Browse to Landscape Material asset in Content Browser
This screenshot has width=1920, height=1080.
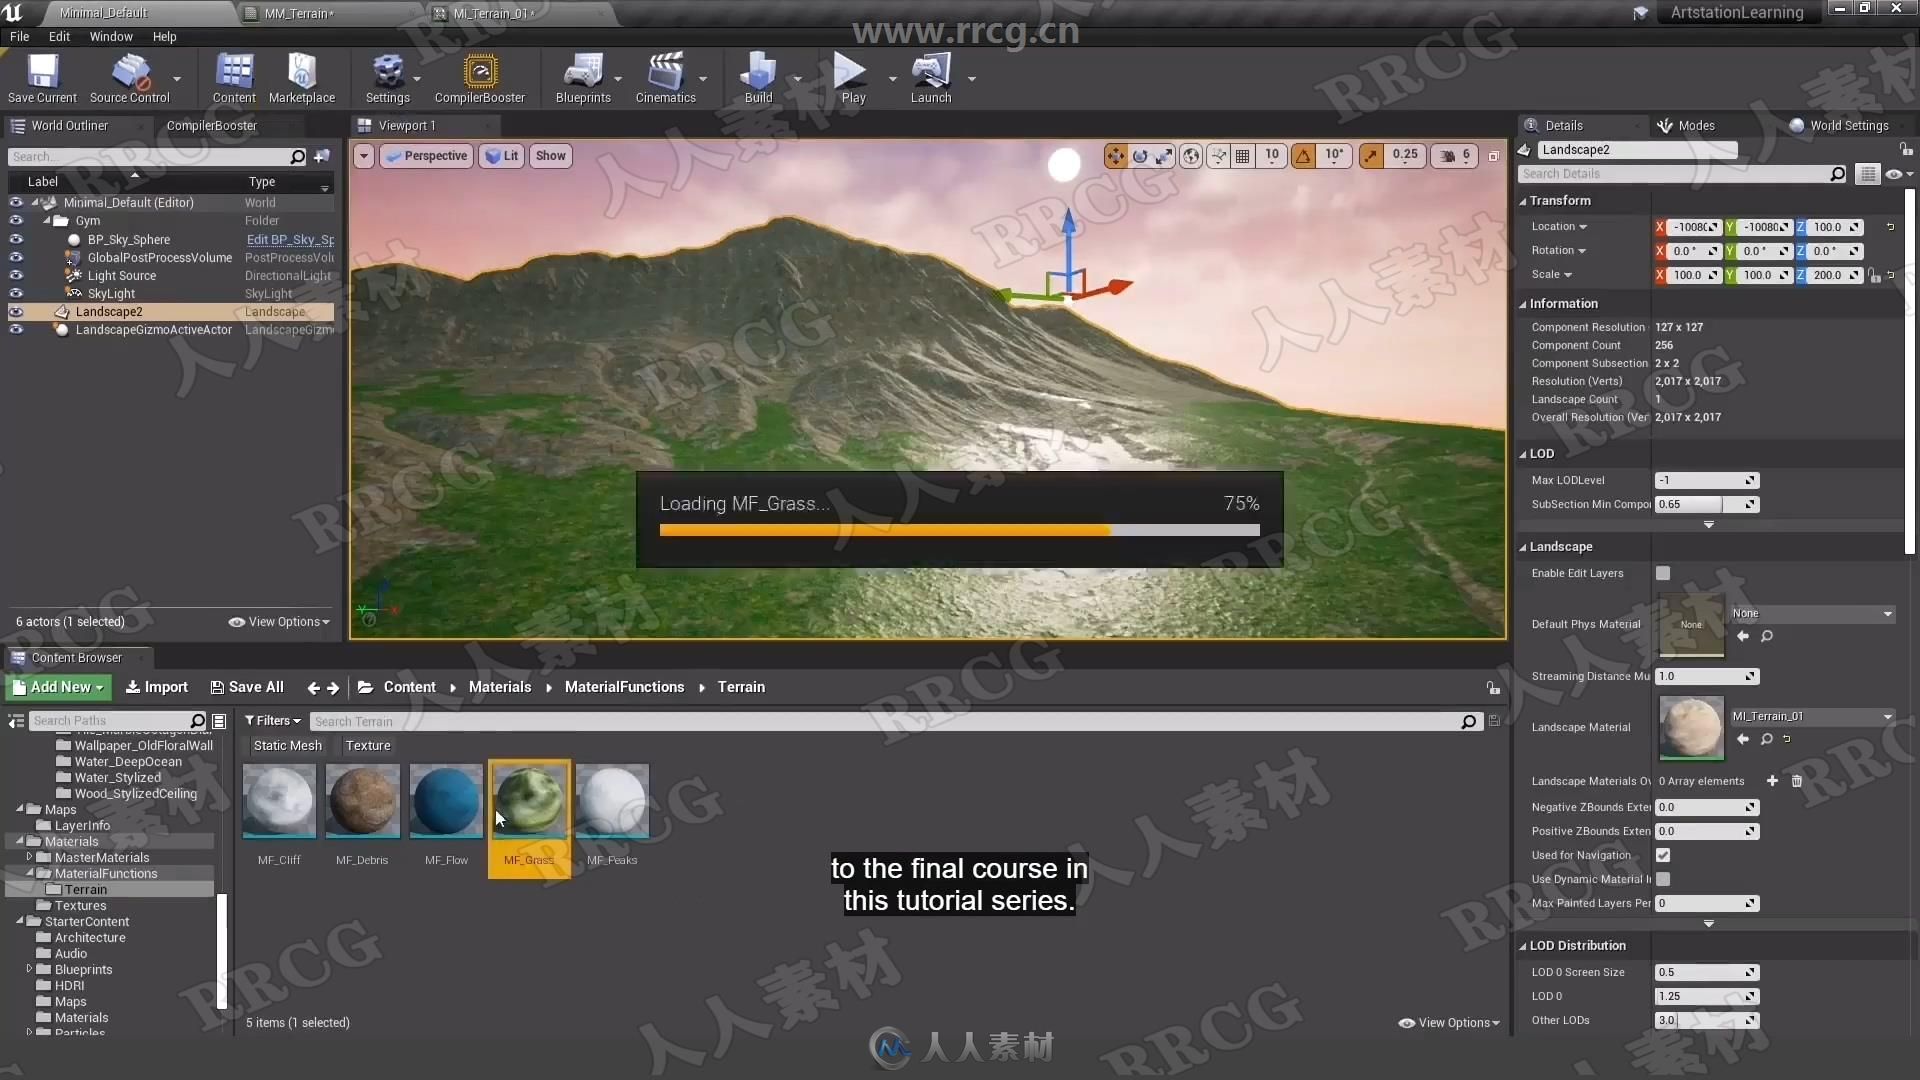(x=1767, y=739)
